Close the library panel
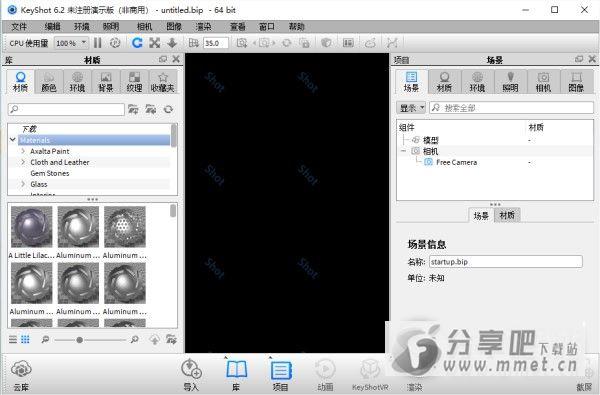The width and height of the screenshot is (600, 395). tap(176, 59)
